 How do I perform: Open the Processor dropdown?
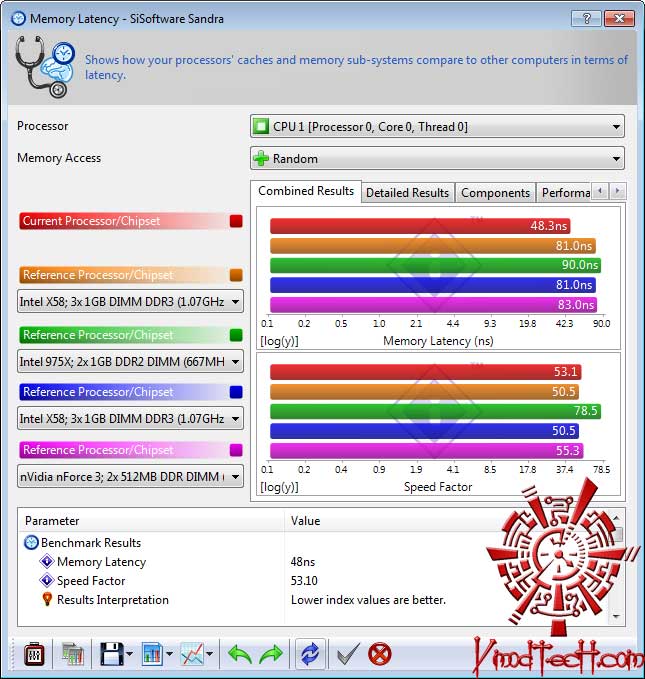[x=437, y=126]
